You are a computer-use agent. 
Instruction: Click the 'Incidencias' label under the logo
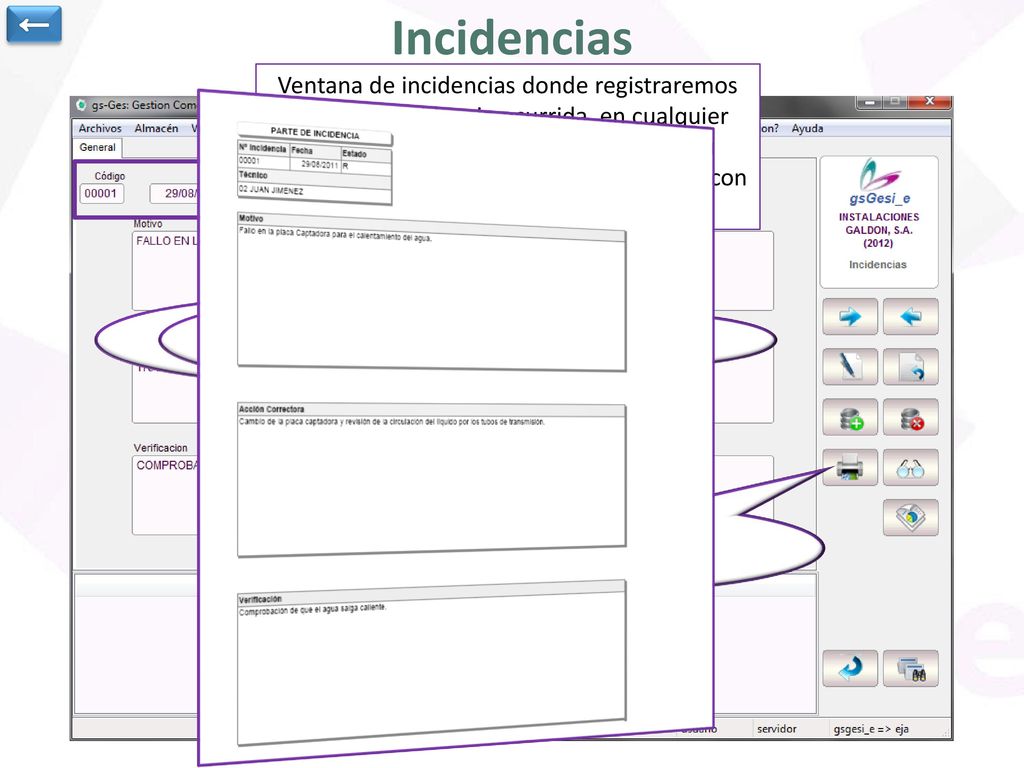[878, 264]
